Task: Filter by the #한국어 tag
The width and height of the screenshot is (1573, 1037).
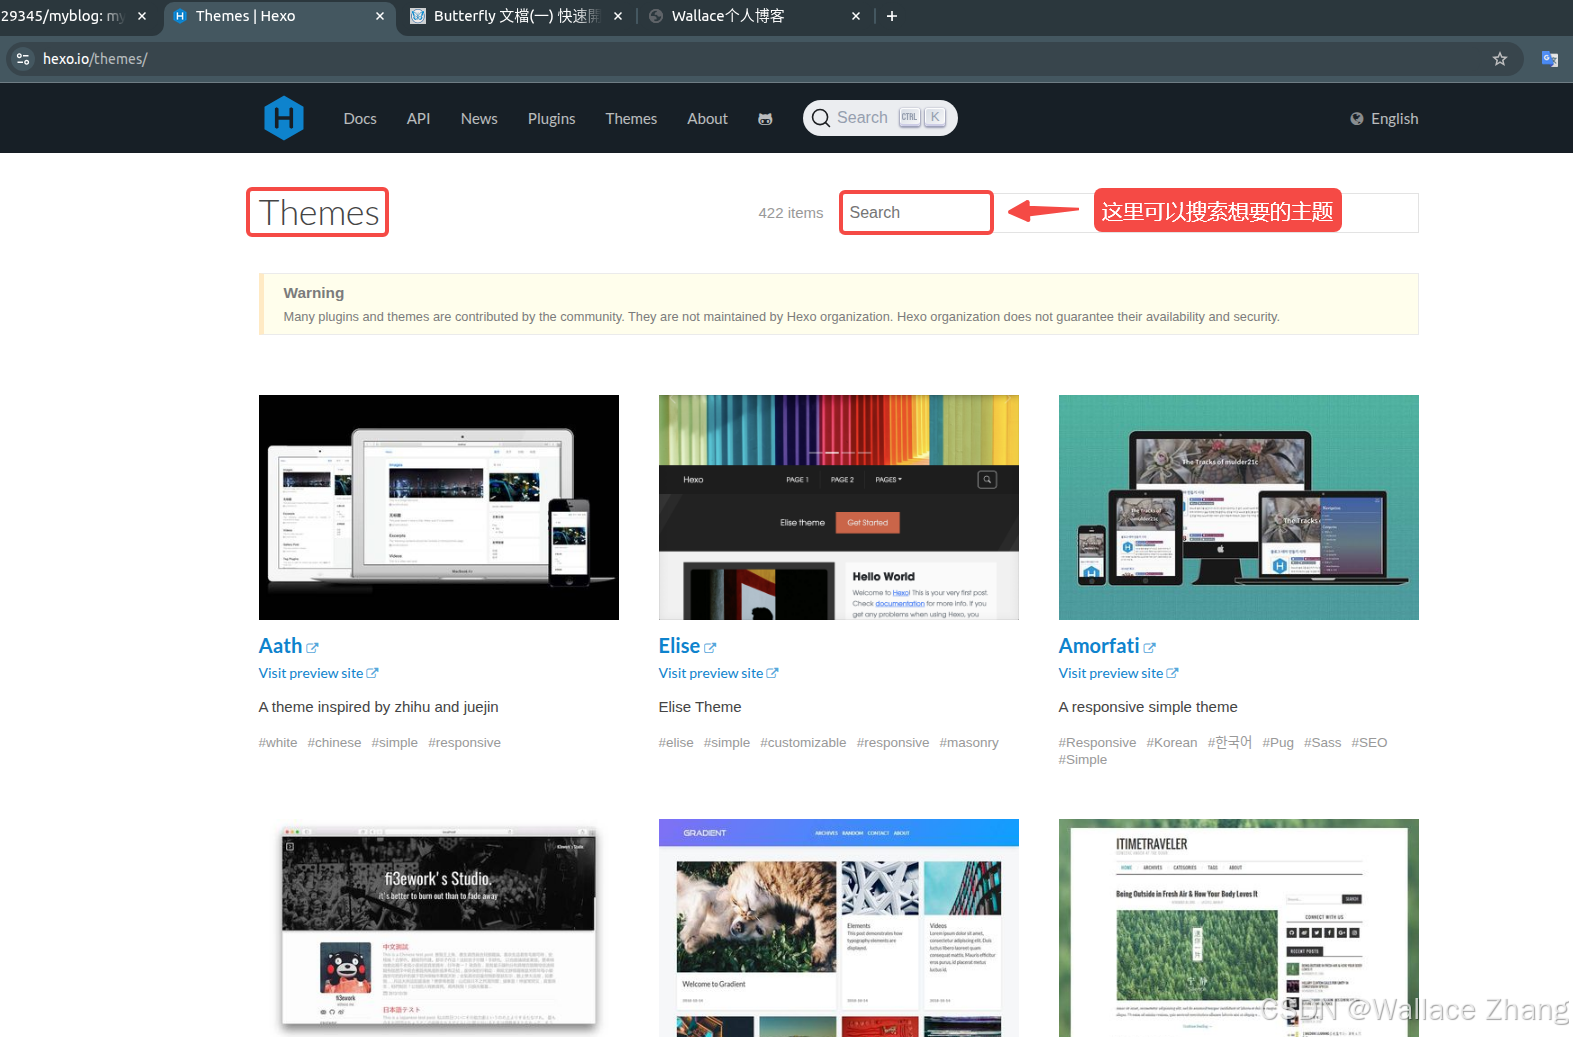Action: point(1230,742)
